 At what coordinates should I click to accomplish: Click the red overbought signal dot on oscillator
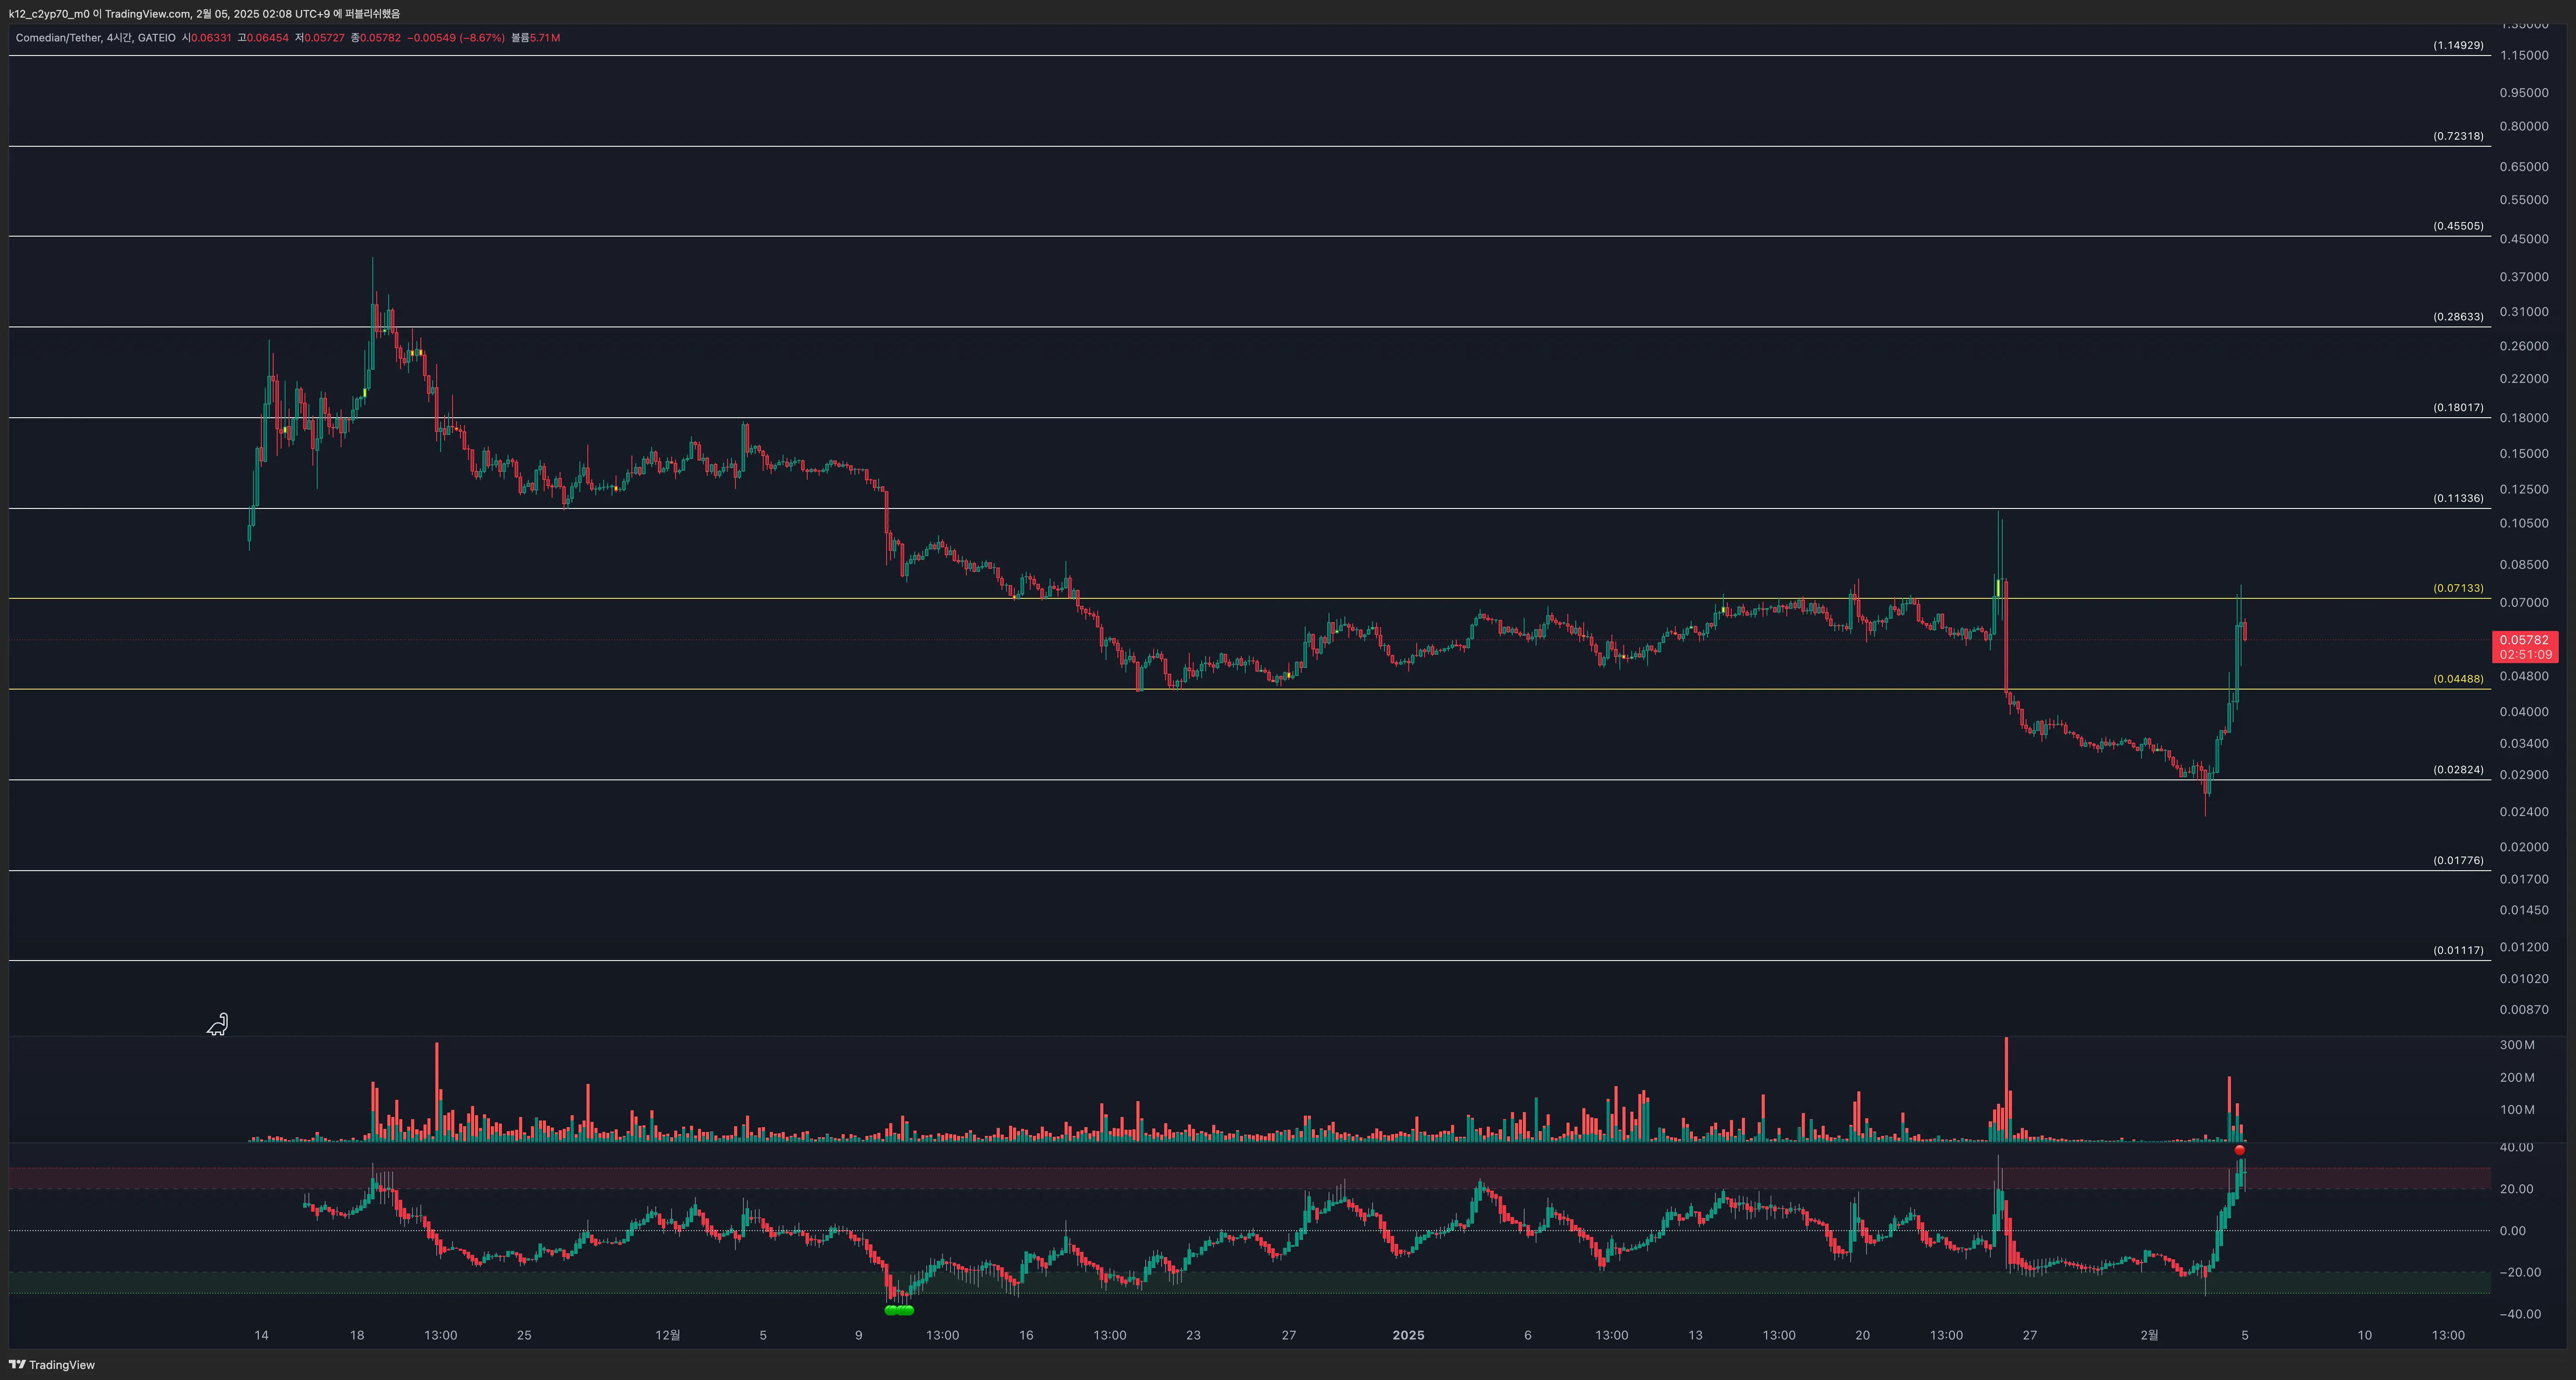pos(2239,1150)
